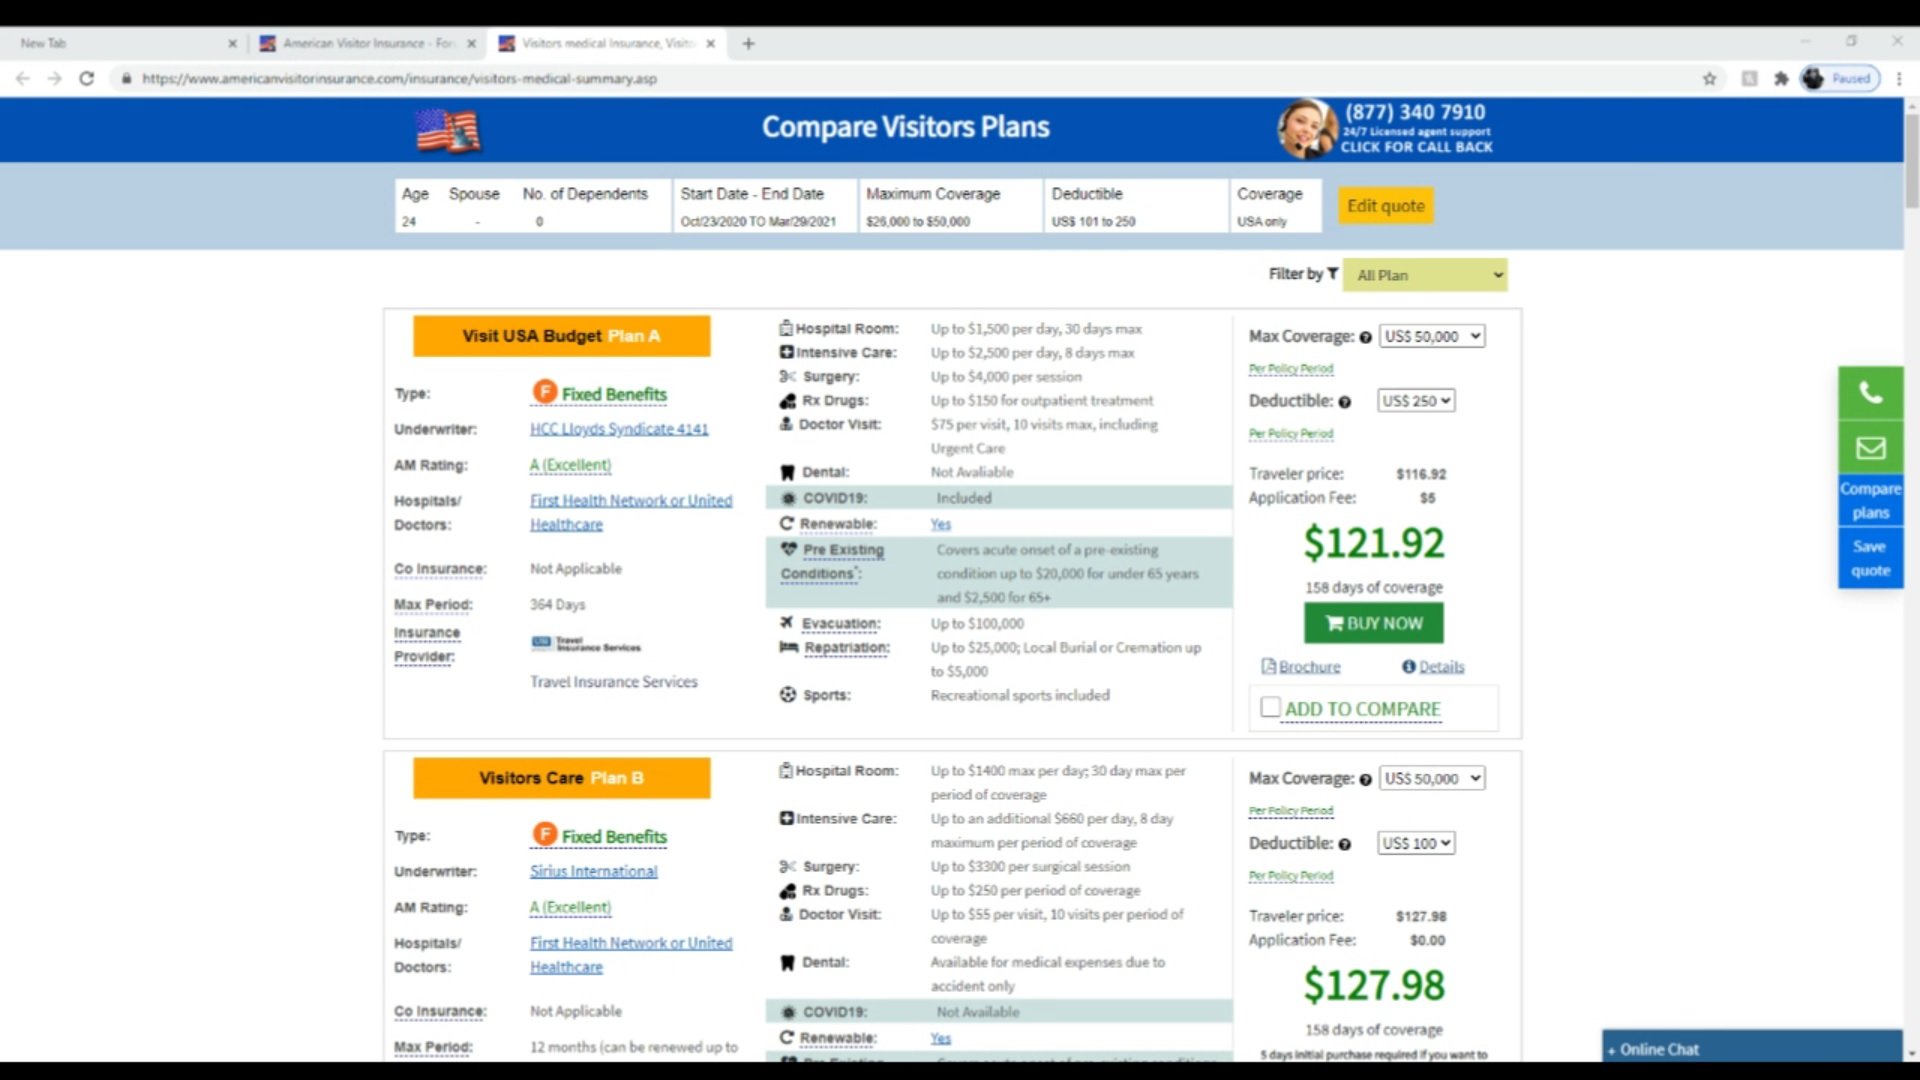This screenshot has height=1080, width=1920.
Task: Switch to American Visitor Insurance tab
Action: [367, 43]
